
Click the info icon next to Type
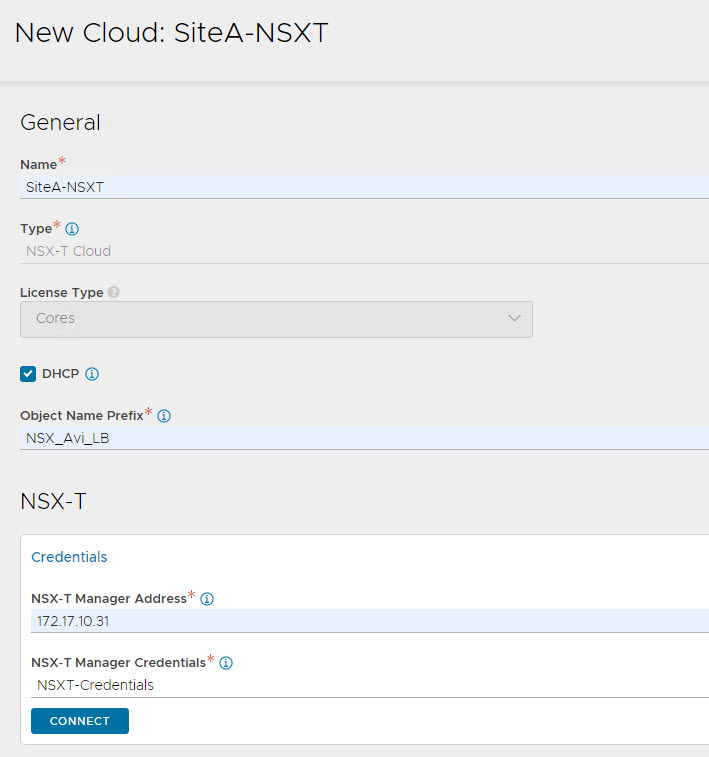pyautogui.click(x=72, y=228)
